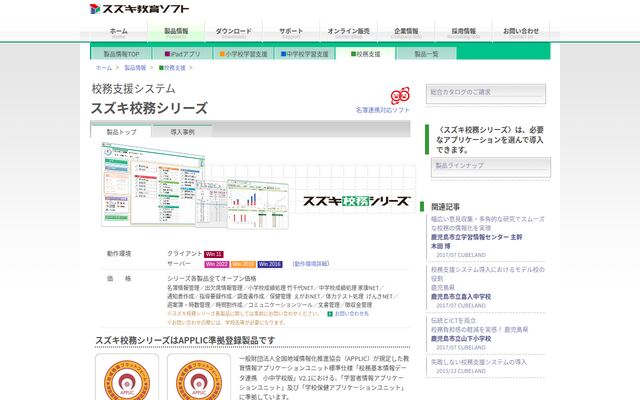Open the 小学校学習支援 sub-tab

coord(244,54)
